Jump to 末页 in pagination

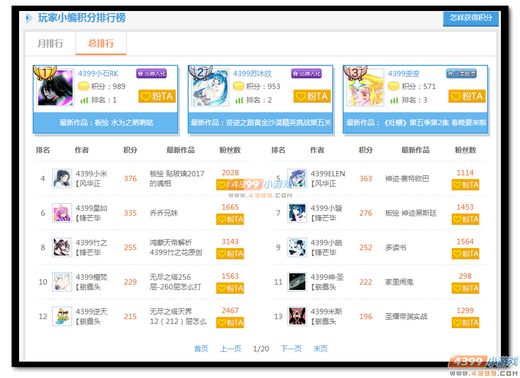[x=320, y=349]
